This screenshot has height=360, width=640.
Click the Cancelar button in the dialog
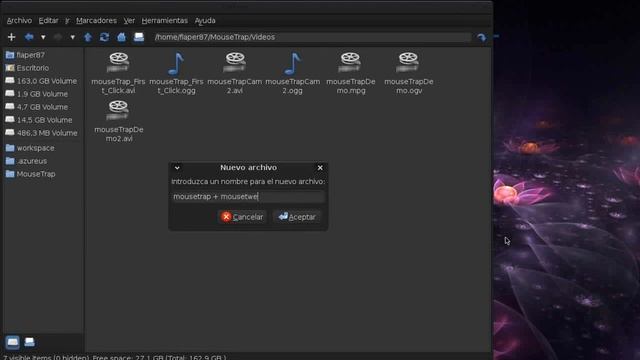pyautogui.click(x=242, y=217)
